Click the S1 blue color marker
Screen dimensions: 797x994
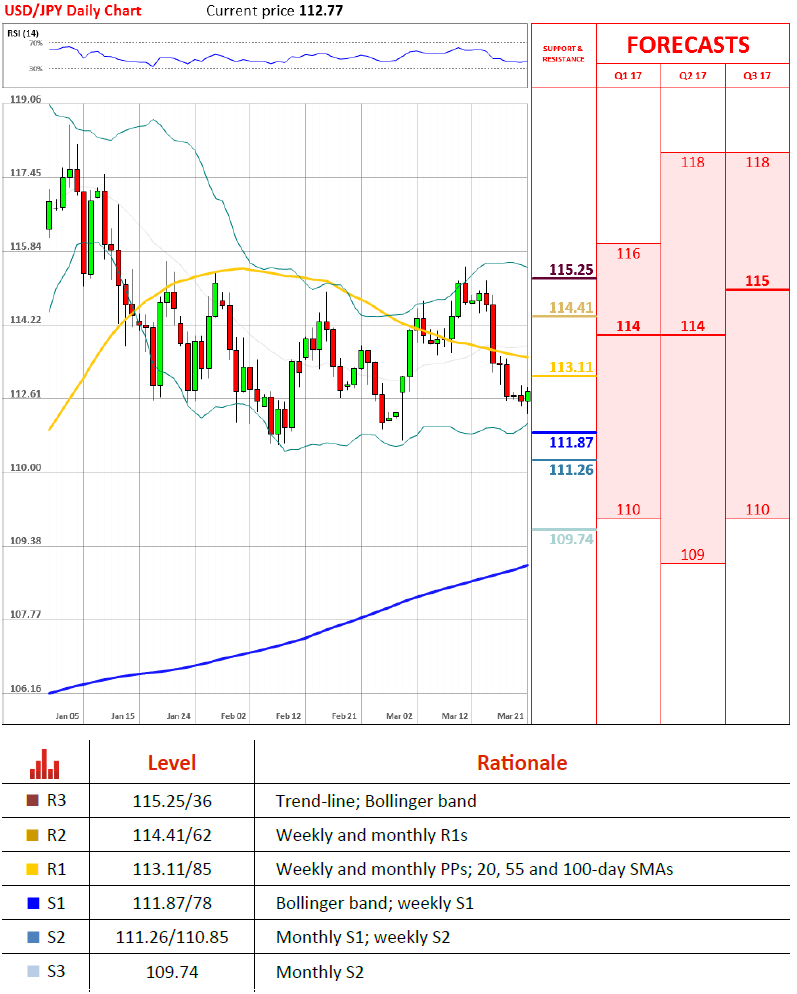tap(35, 904)
